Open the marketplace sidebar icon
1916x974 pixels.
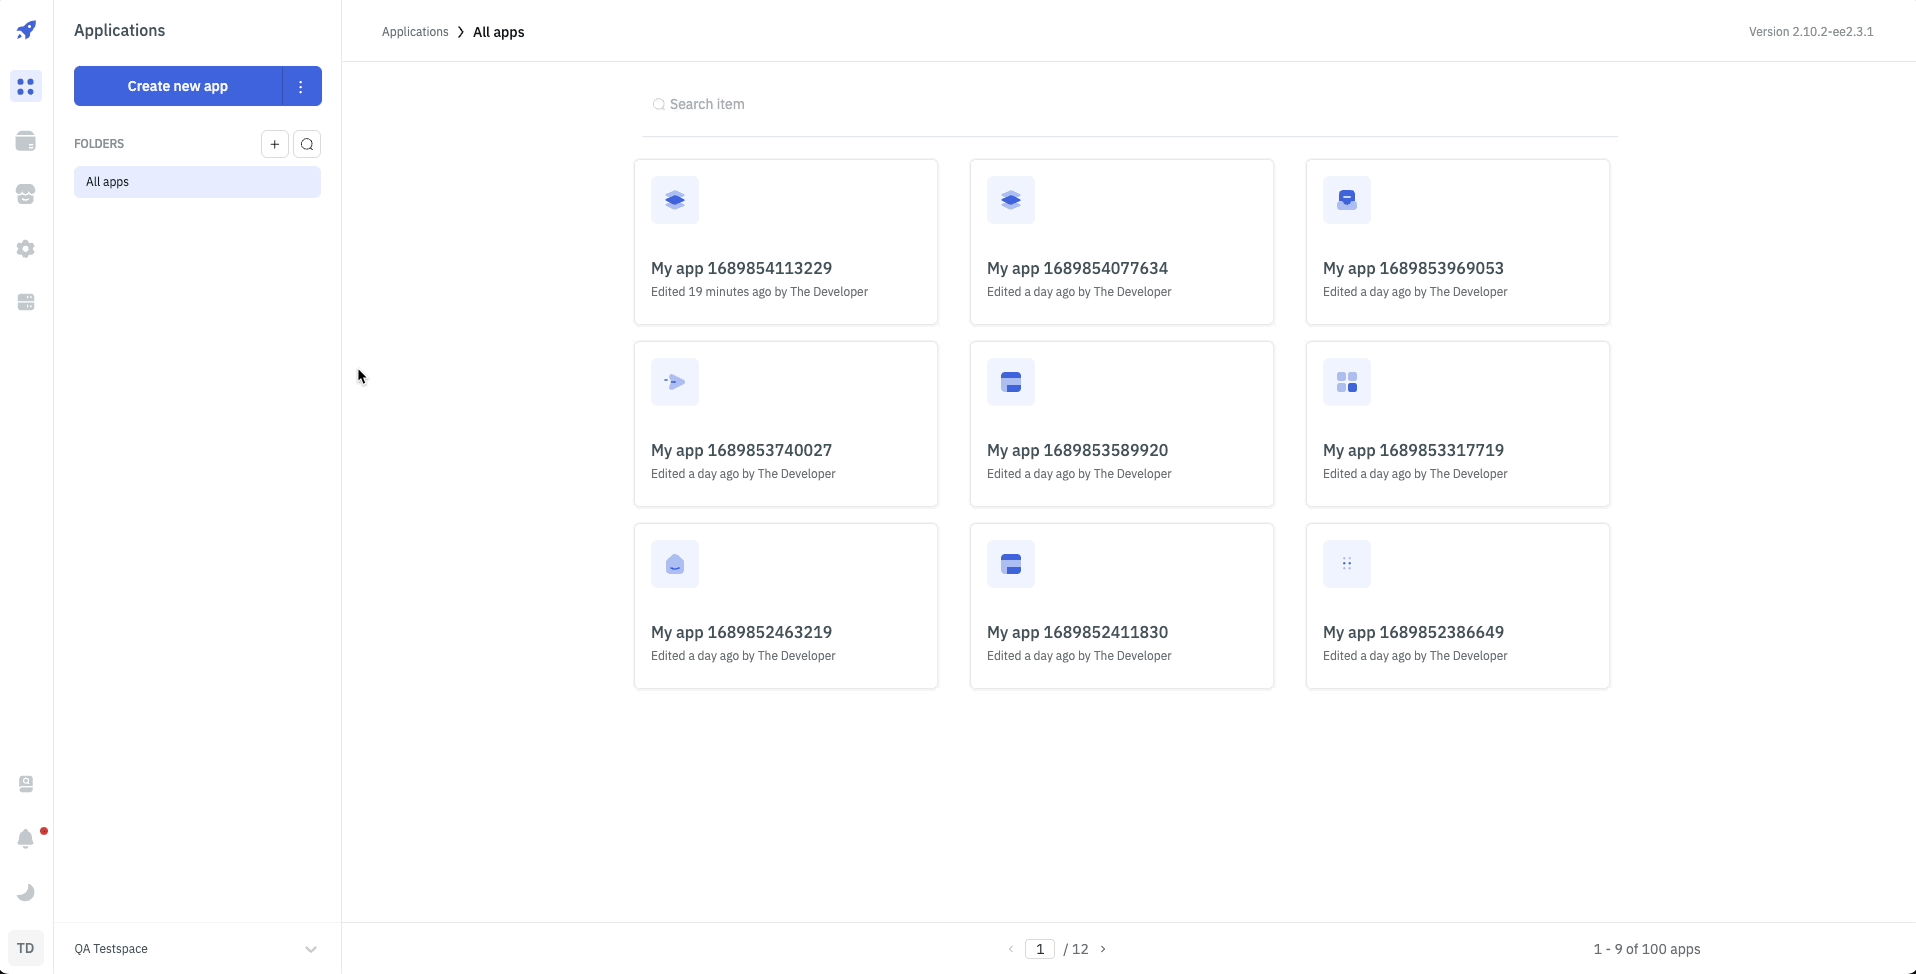tap(26, 195)
